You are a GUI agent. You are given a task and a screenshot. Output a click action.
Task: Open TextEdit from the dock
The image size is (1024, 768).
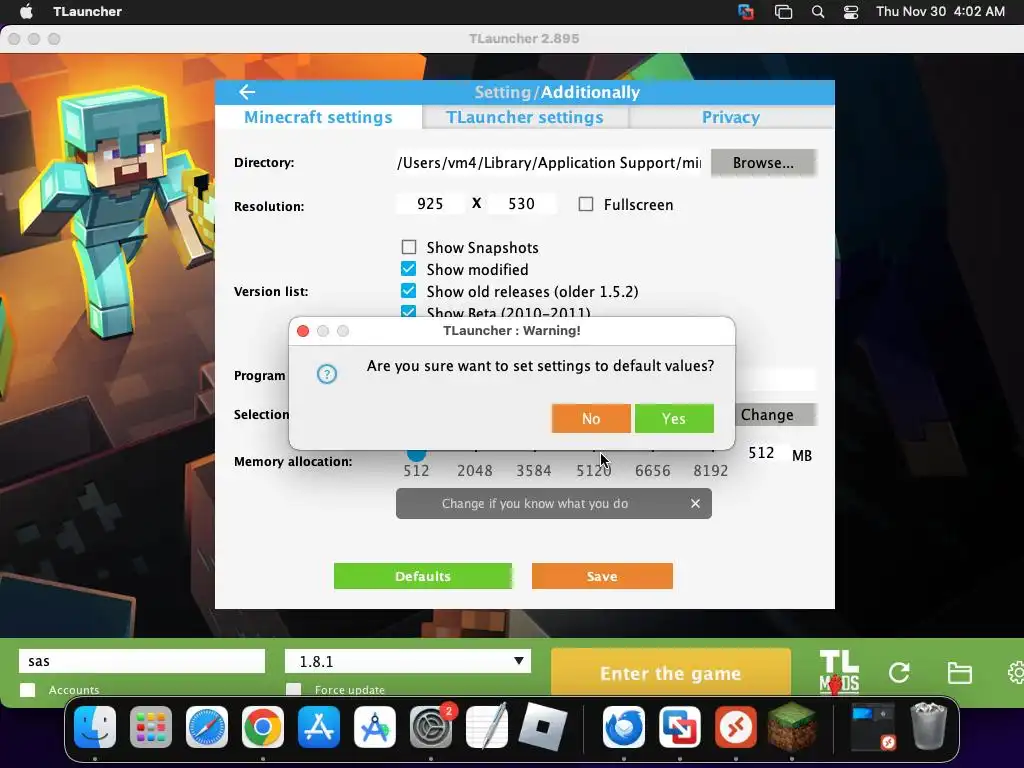[487, 727]
